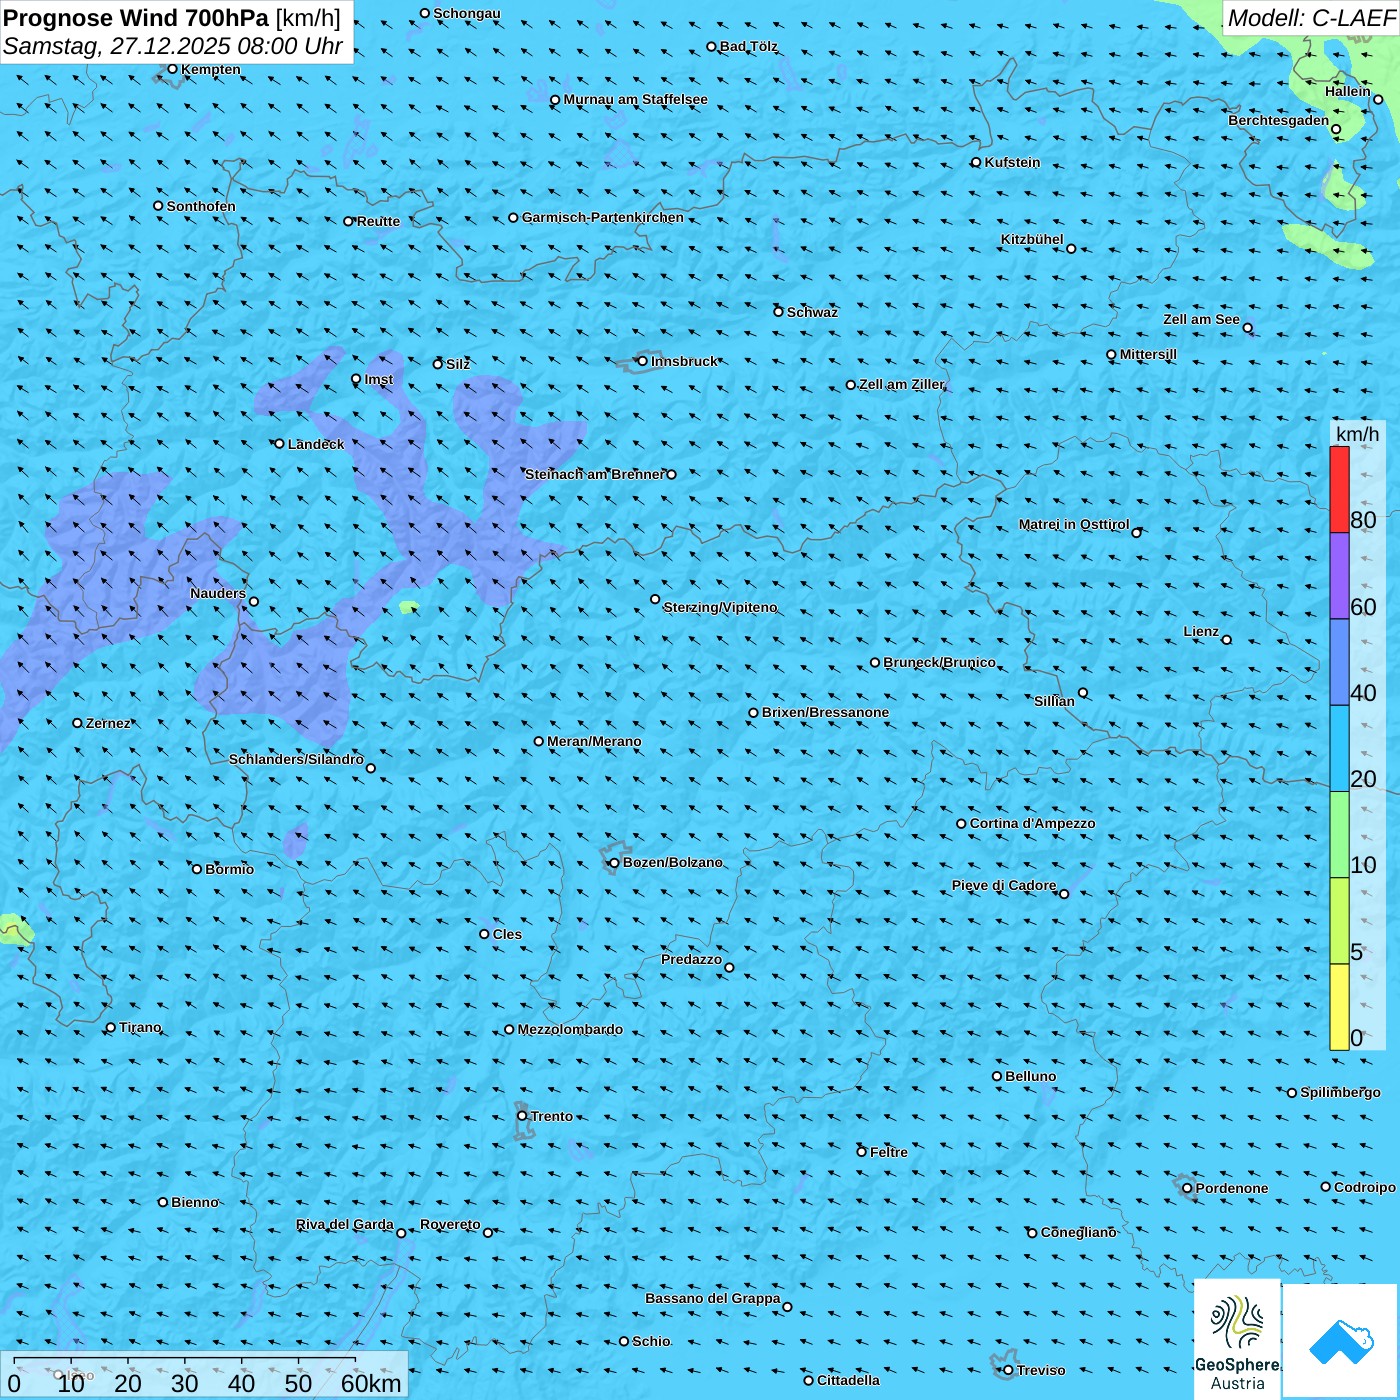Click the 'Sillian' label
The image size is (1400, 1400).
1054,701
